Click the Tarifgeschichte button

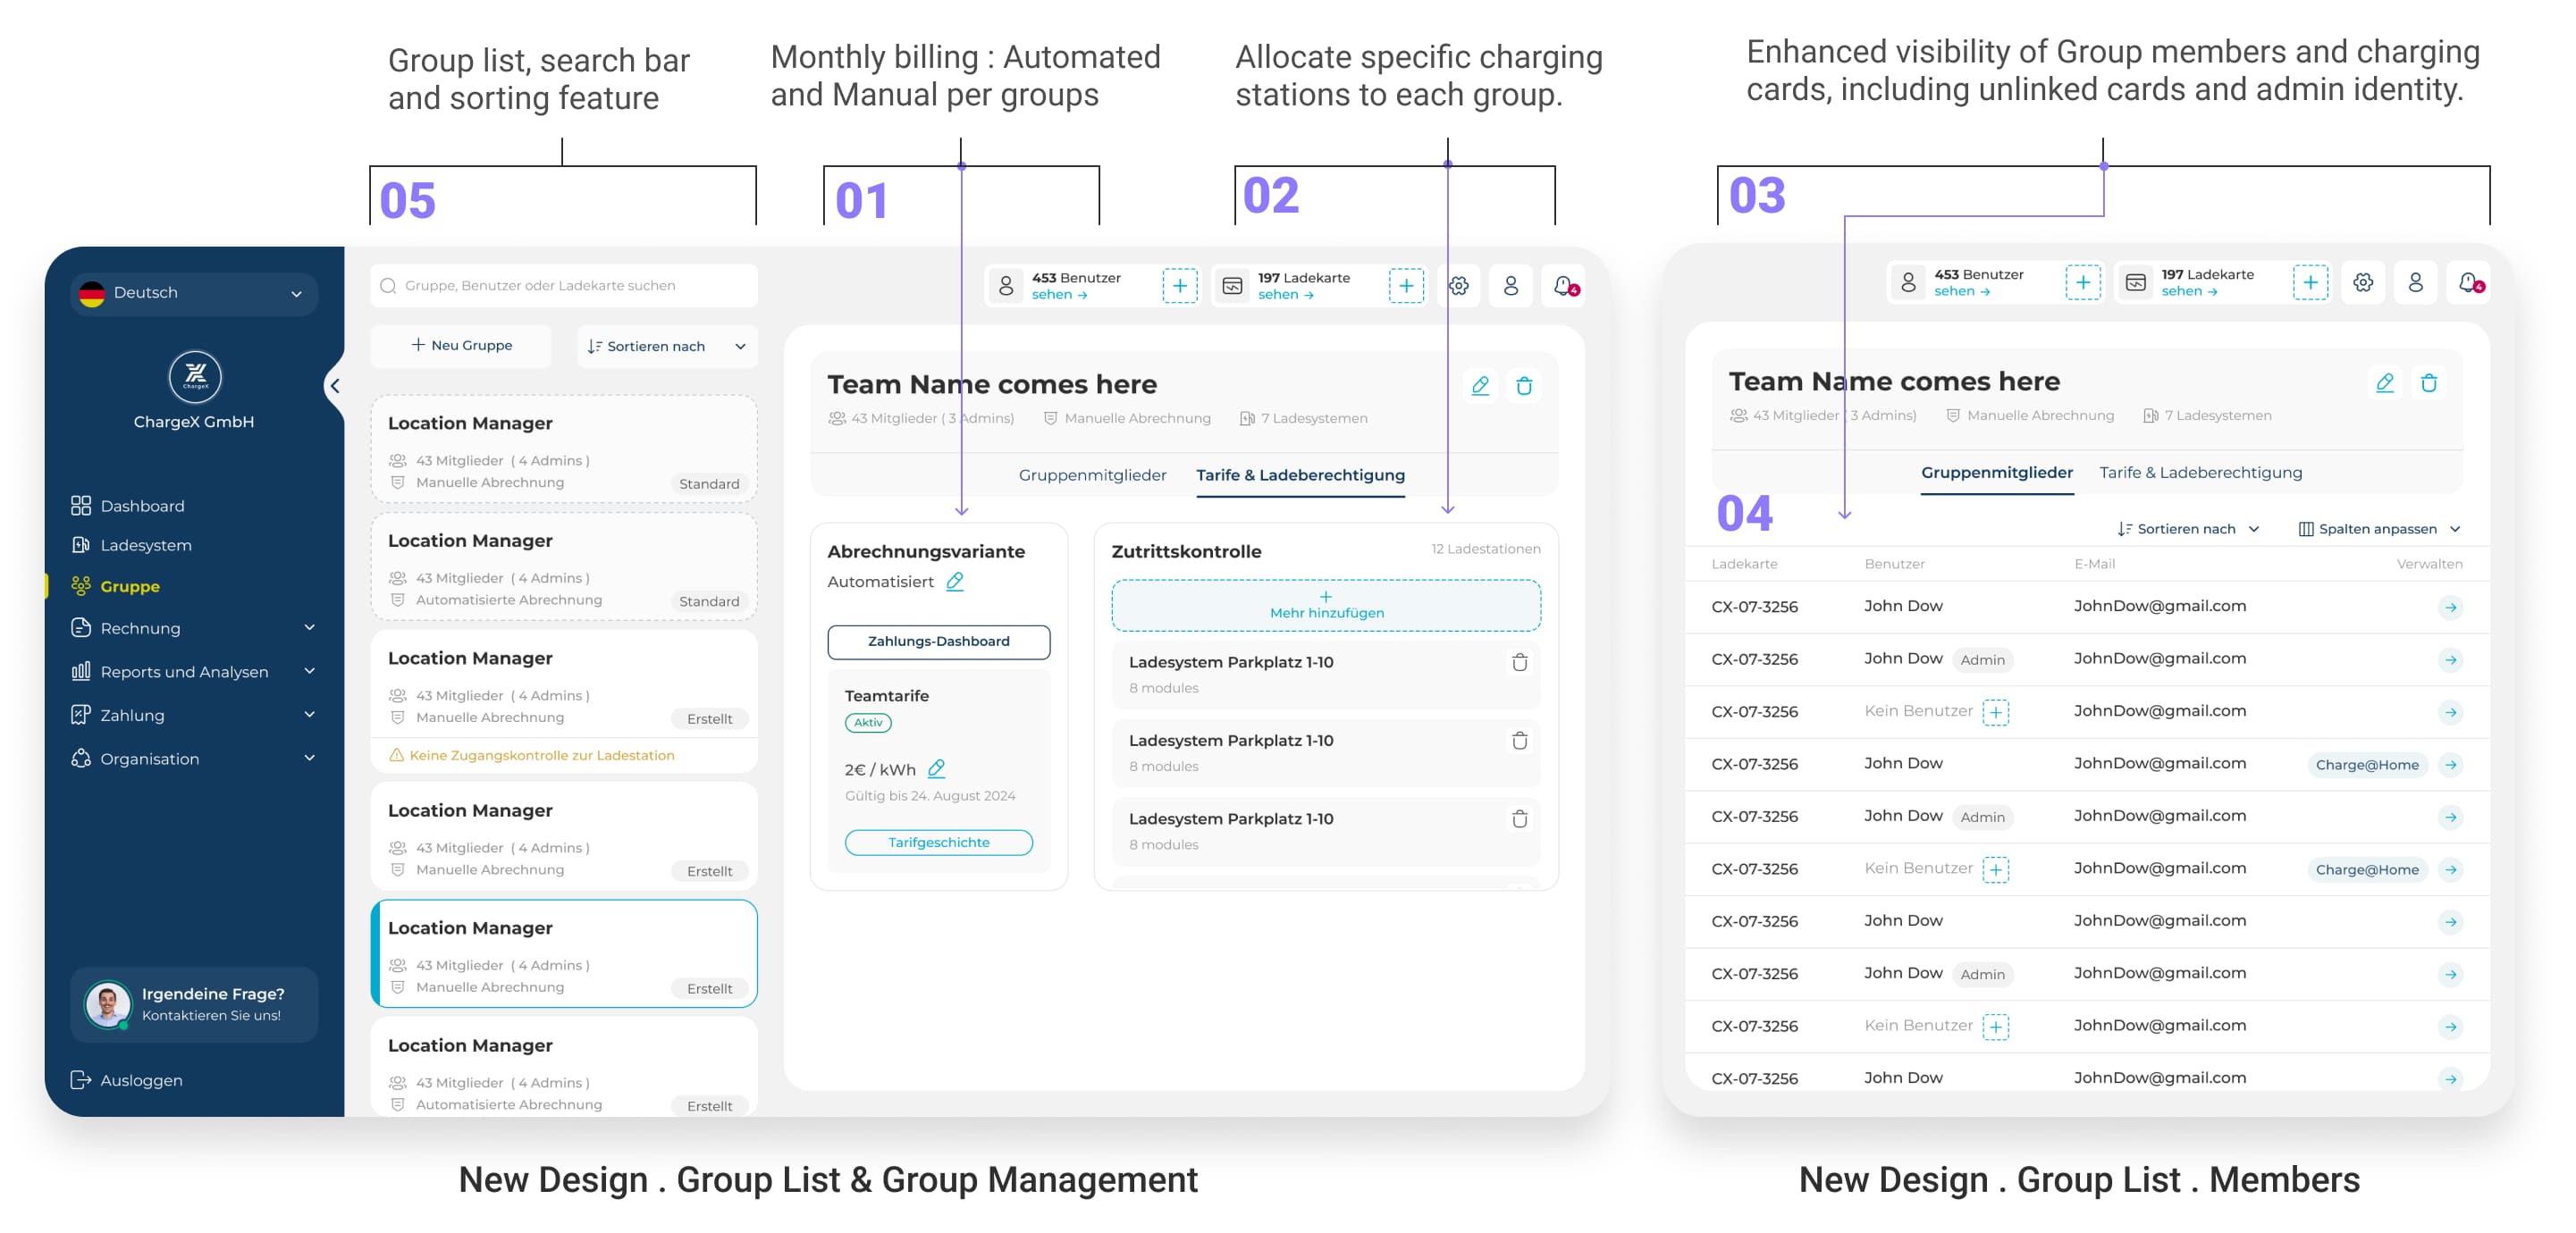click(x=938, y=843)
